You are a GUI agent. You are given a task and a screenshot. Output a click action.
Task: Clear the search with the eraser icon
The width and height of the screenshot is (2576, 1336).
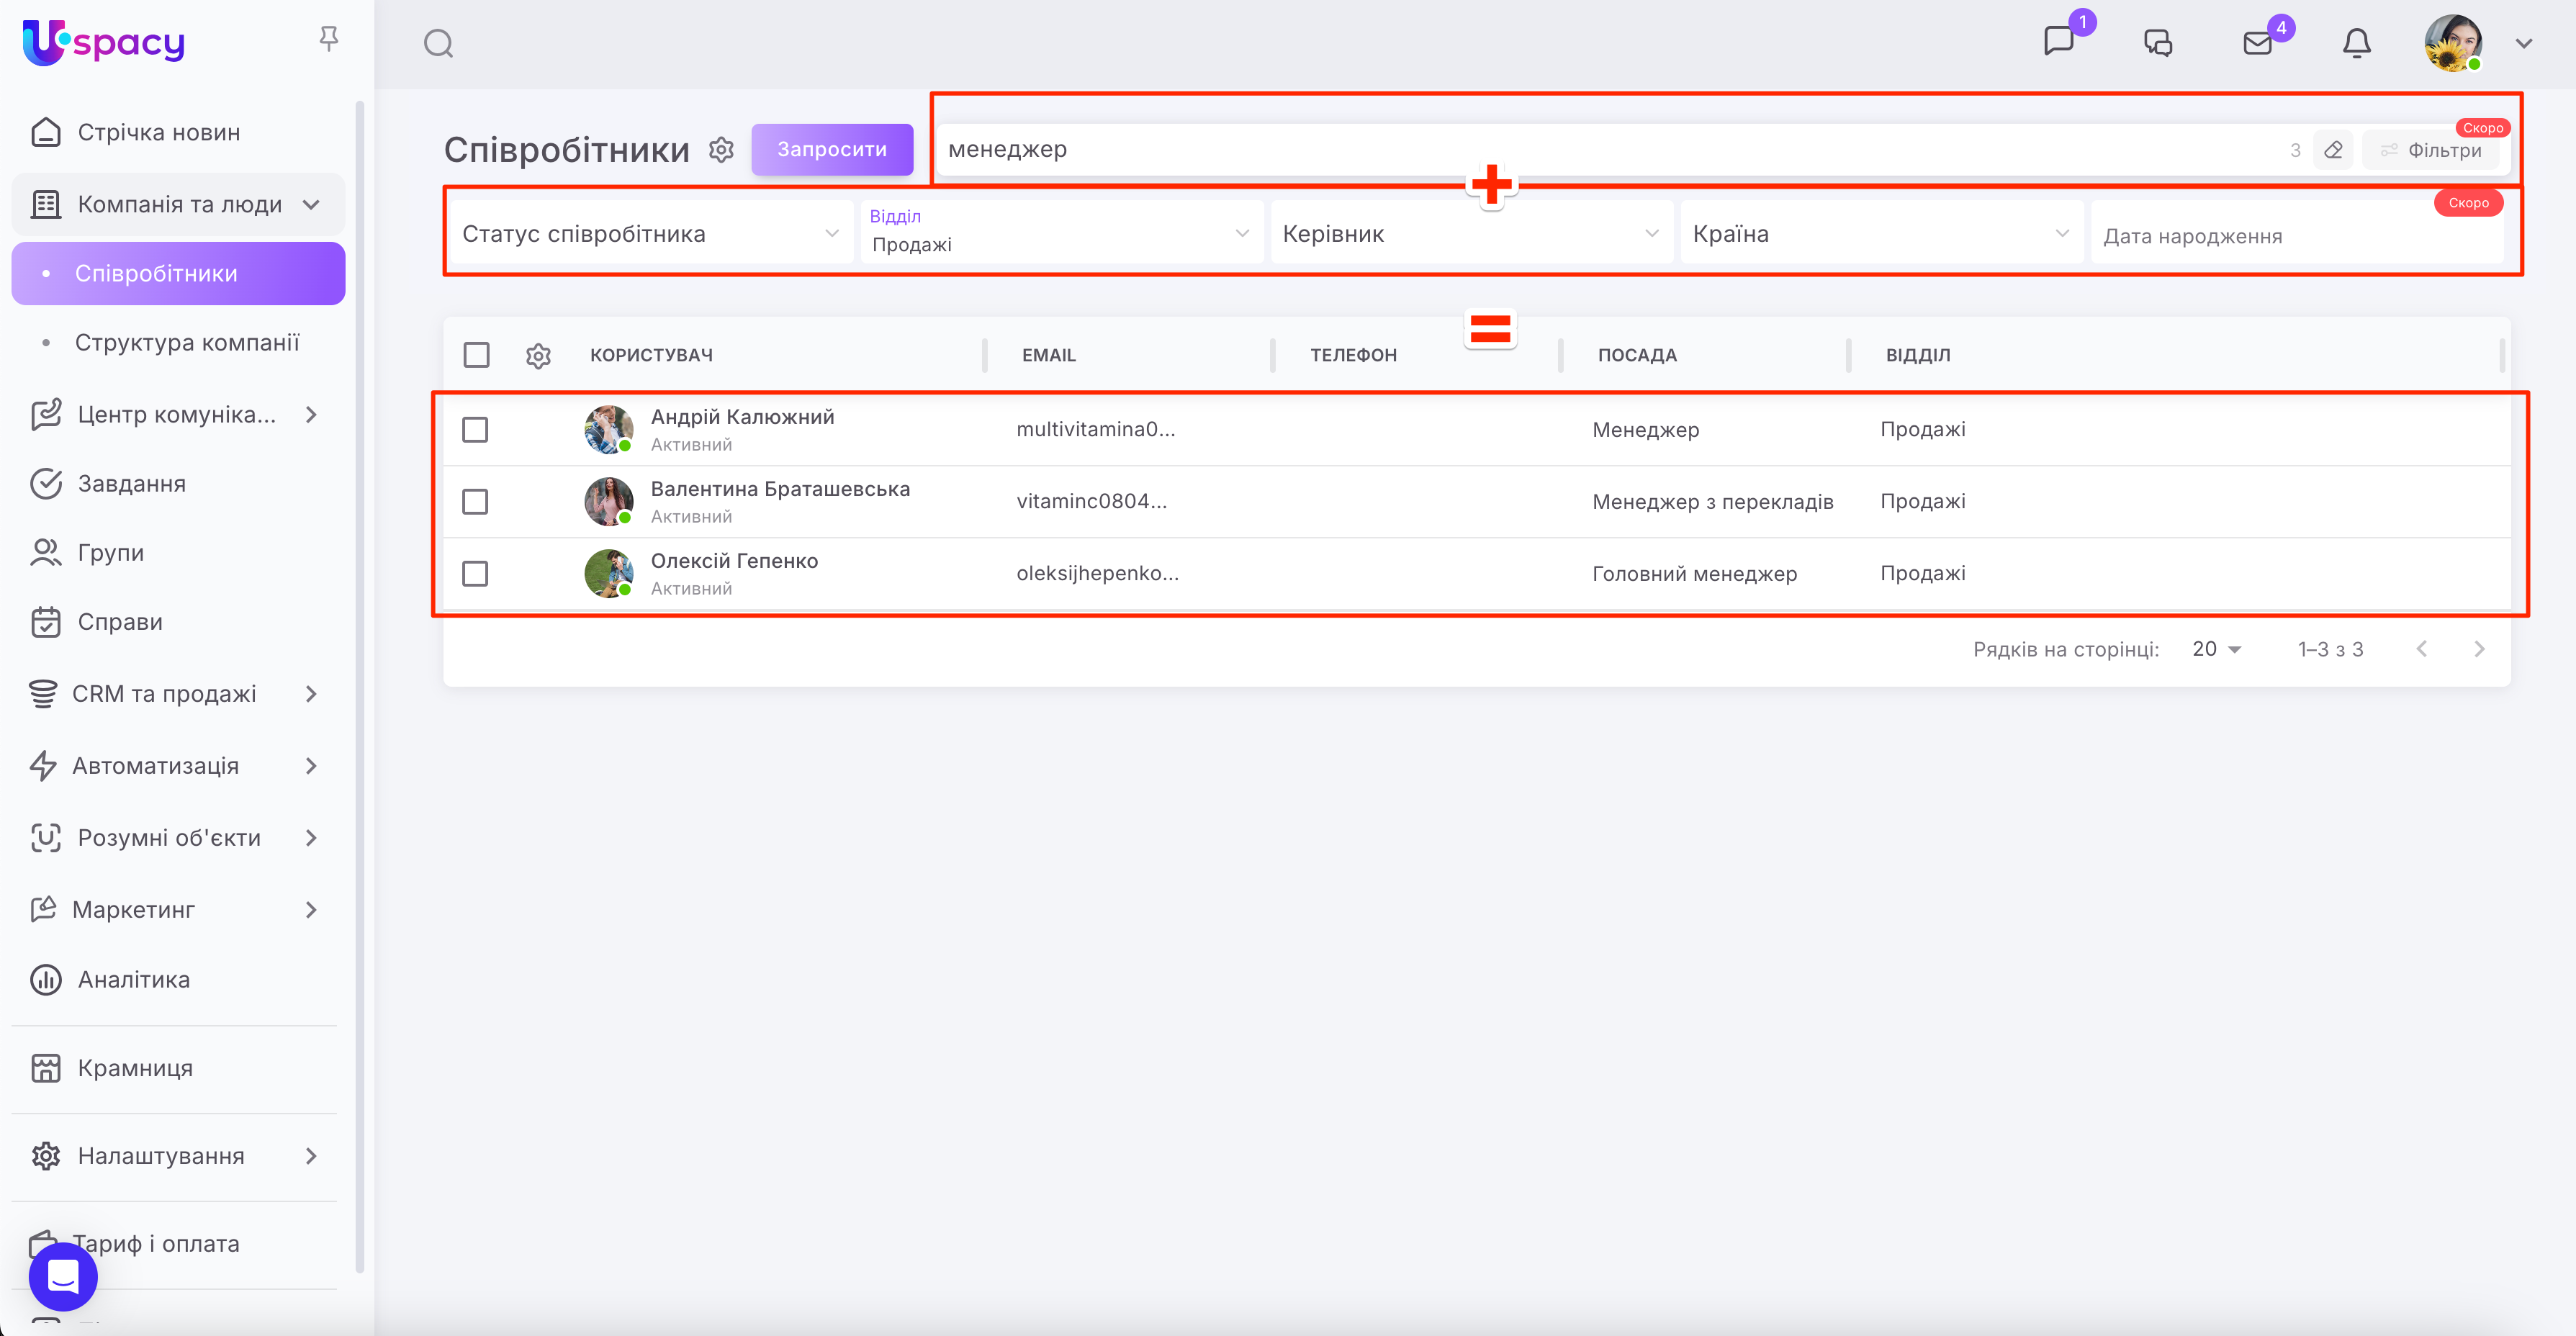pos(2333,150)
